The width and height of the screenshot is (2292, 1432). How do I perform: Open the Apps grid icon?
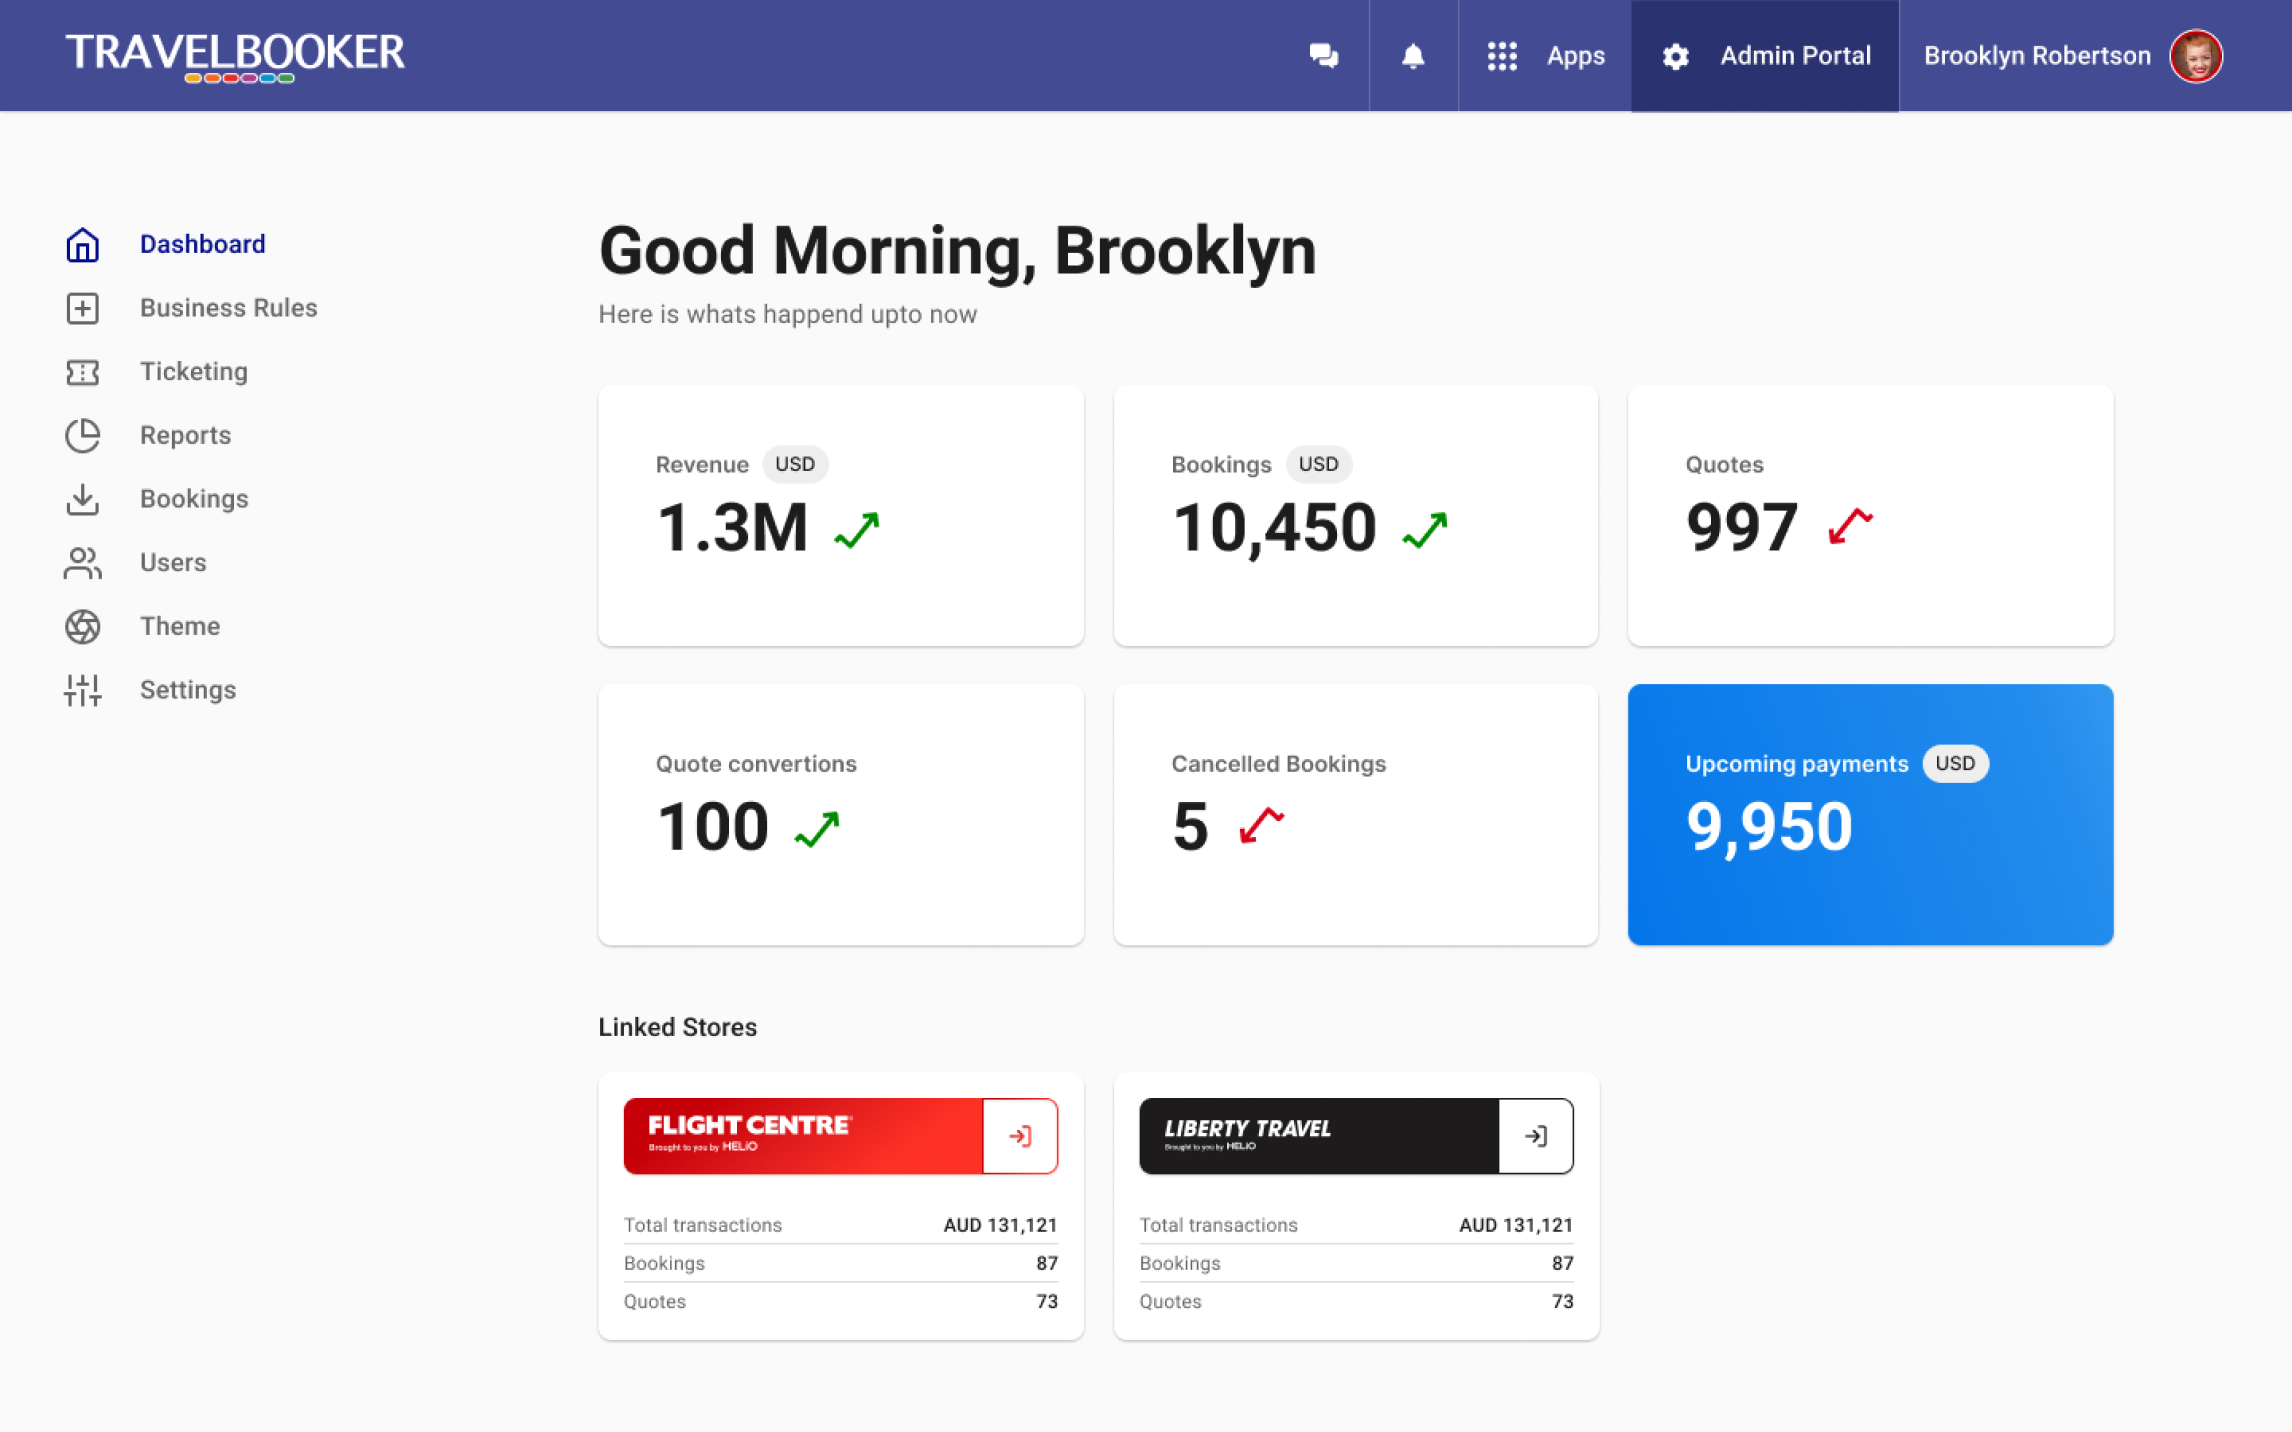coord(1501,56)
